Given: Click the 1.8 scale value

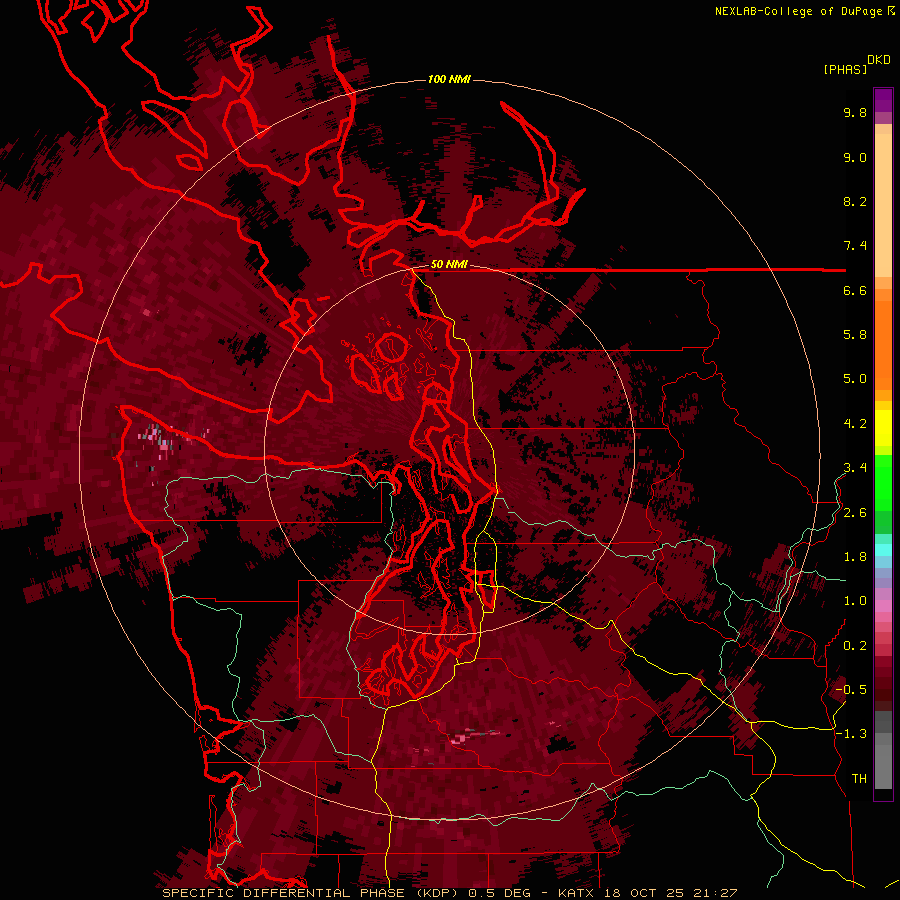Looking at the screenshot, I should coord(855,557).
